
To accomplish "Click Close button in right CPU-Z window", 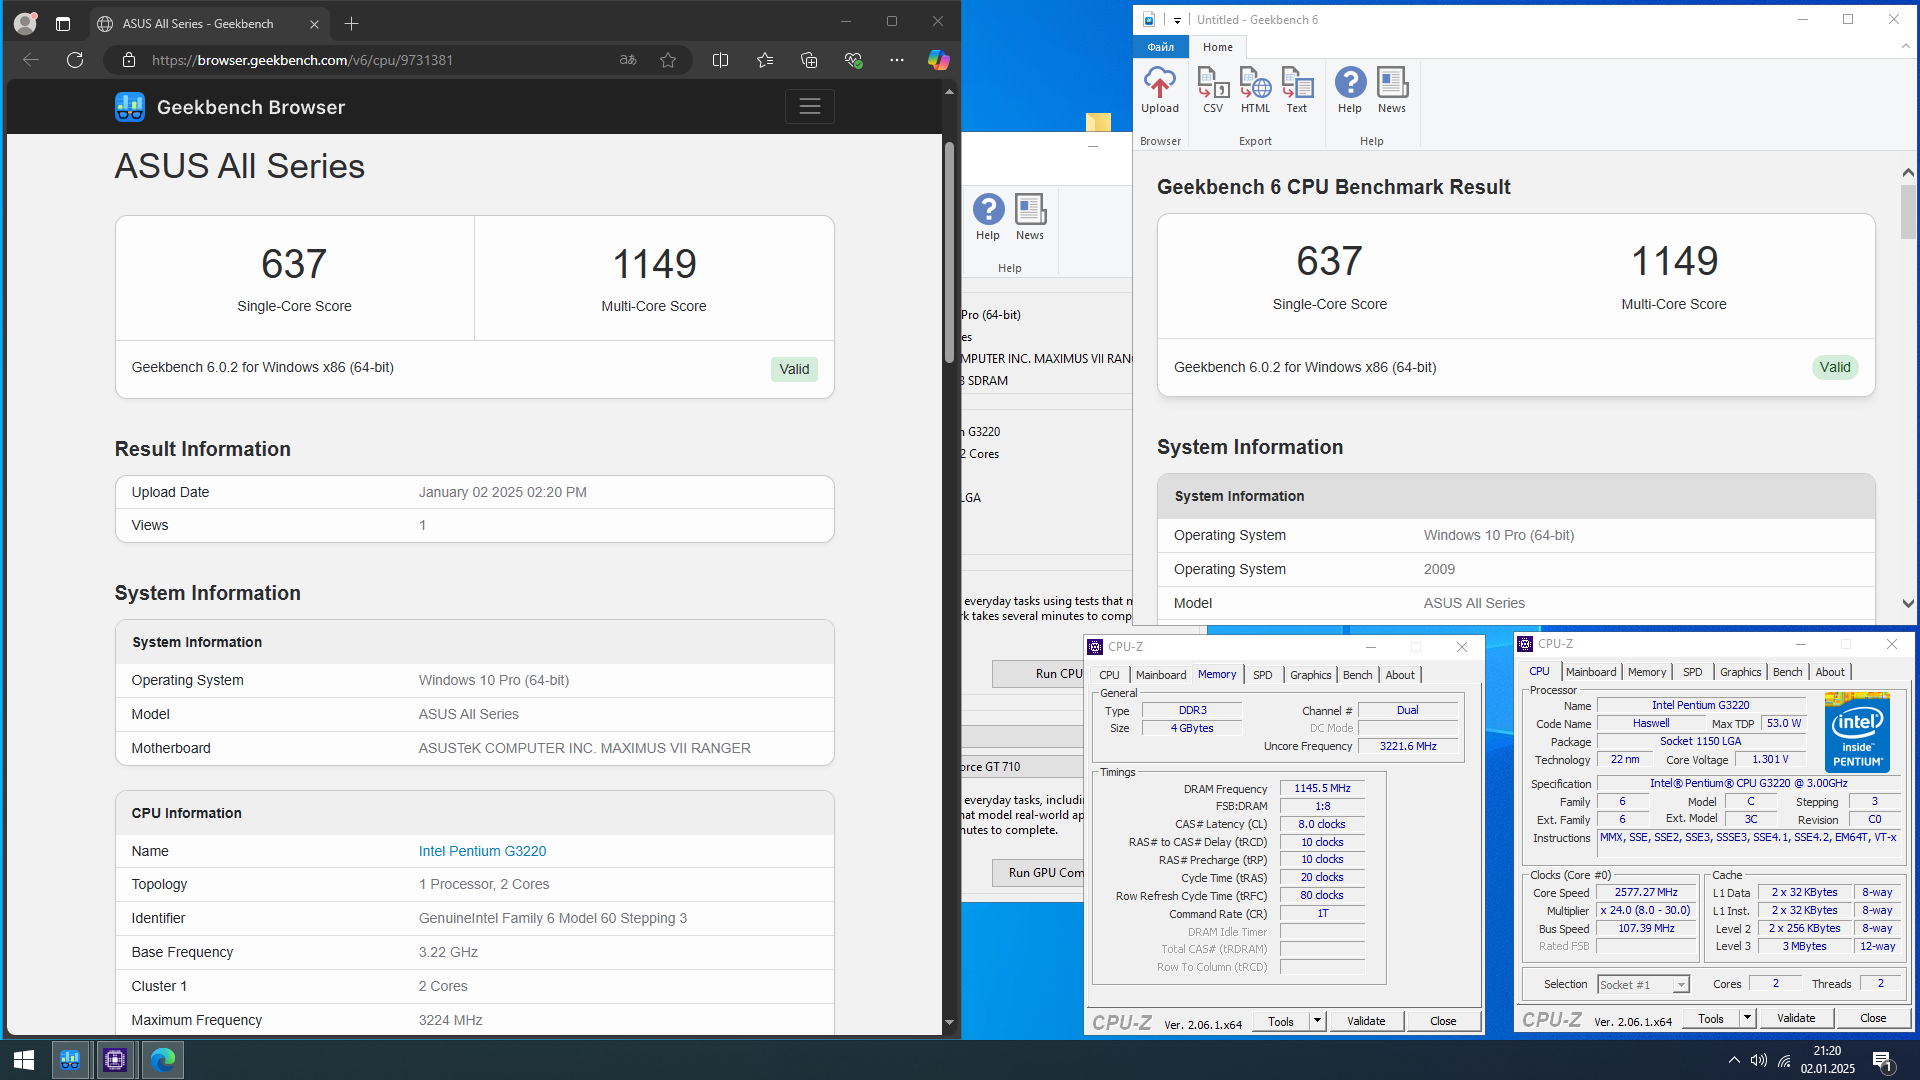I will tap(1873, 1018).
